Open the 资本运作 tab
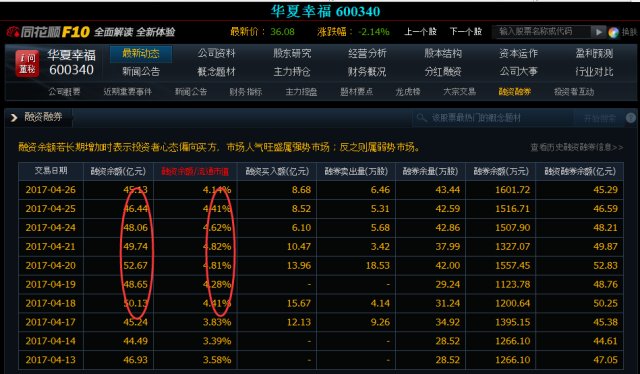 click(518, 53)
